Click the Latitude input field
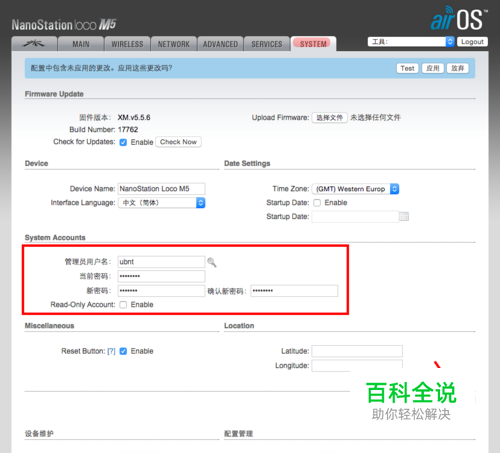This screenshot has height=453, width=500. (357, 351)
